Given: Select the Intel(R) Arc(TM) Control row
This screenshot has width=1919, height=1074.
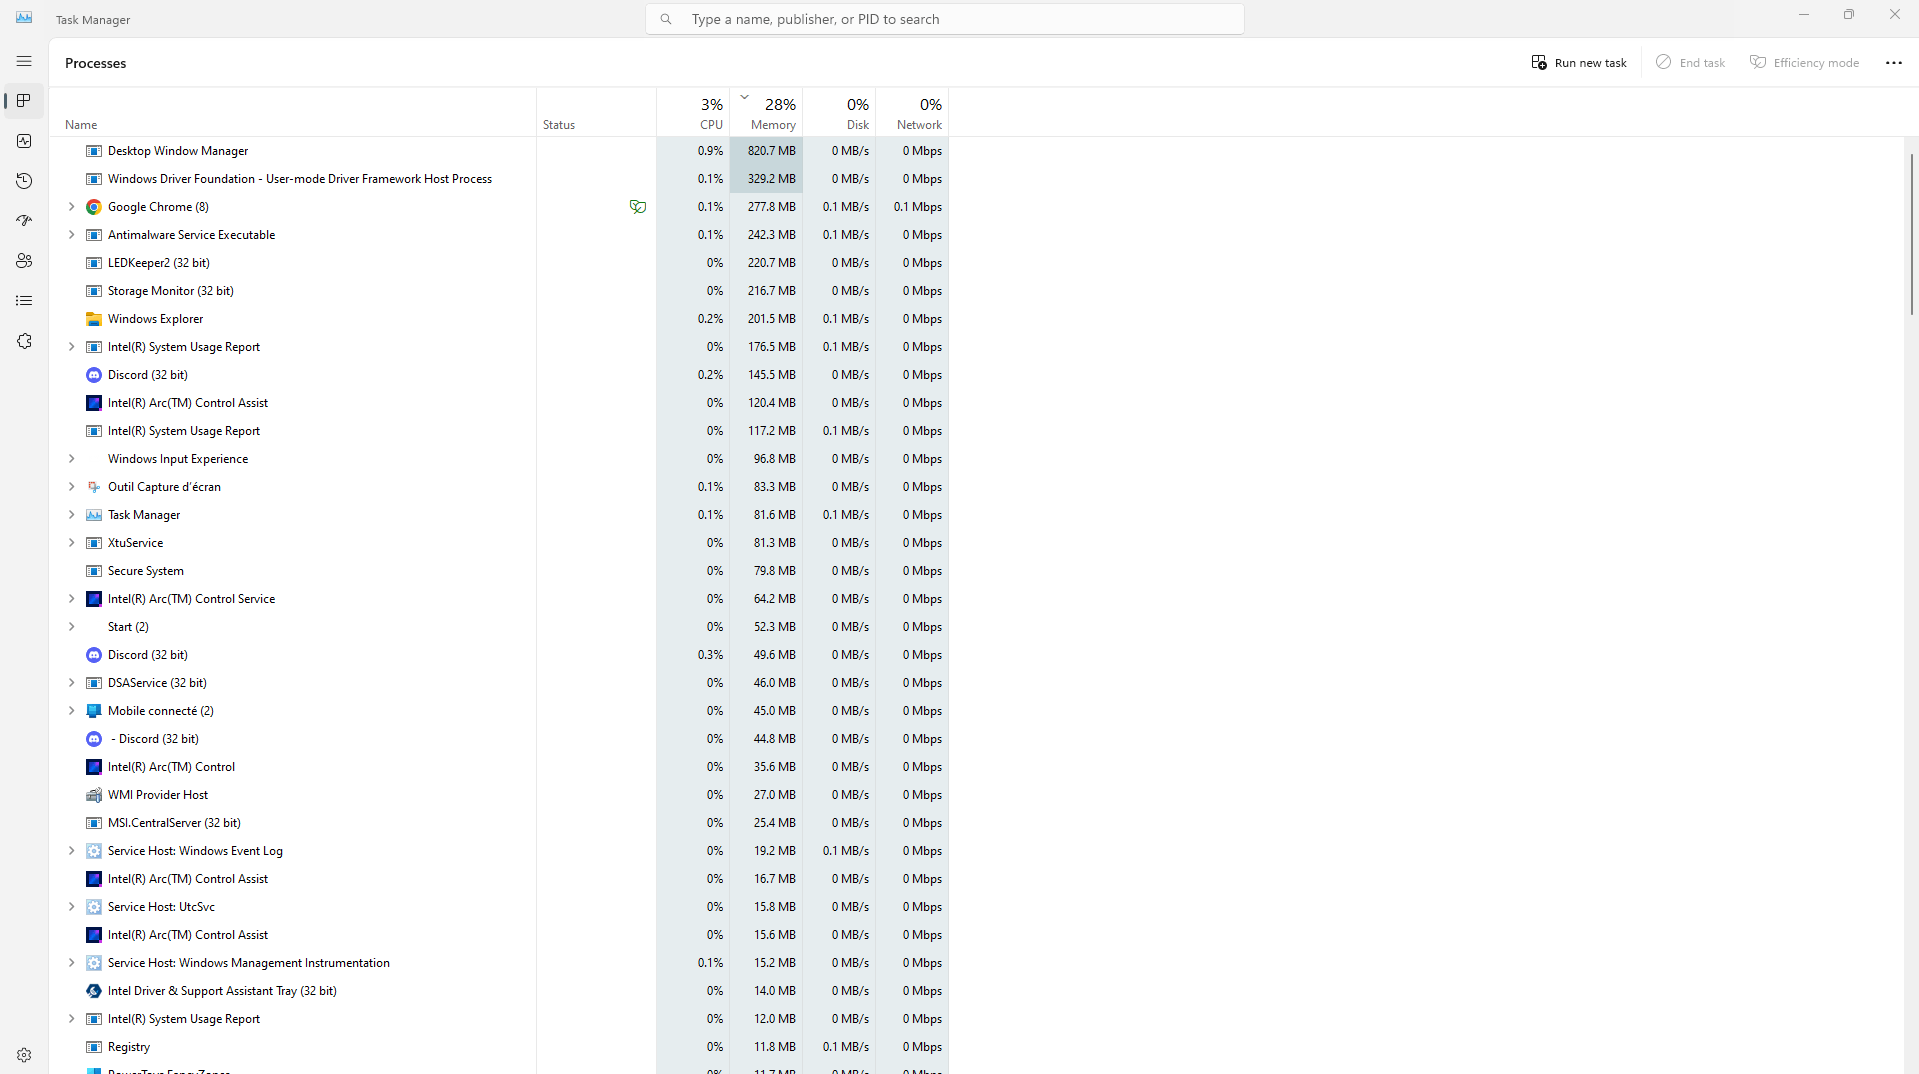Looking at the screenshot, I should (x=499, y=767).
